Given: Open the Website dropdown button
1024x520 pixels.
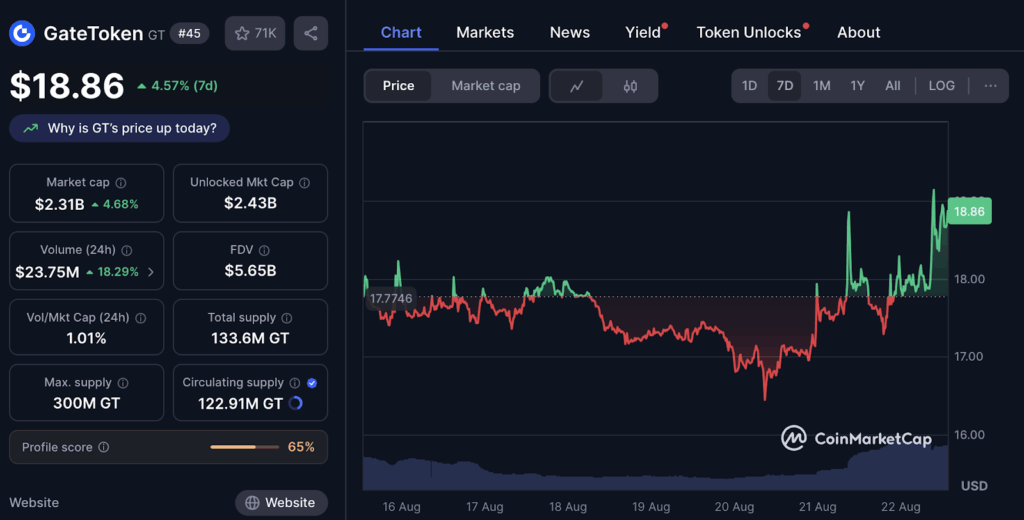Looking at the screenshot, I should pos(281,502).
